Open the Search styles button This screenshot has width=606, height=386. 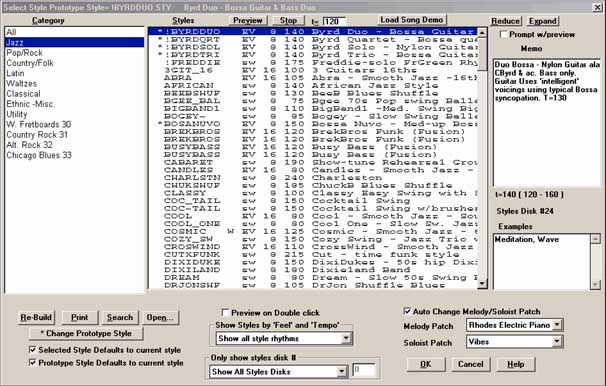[120, 318]
